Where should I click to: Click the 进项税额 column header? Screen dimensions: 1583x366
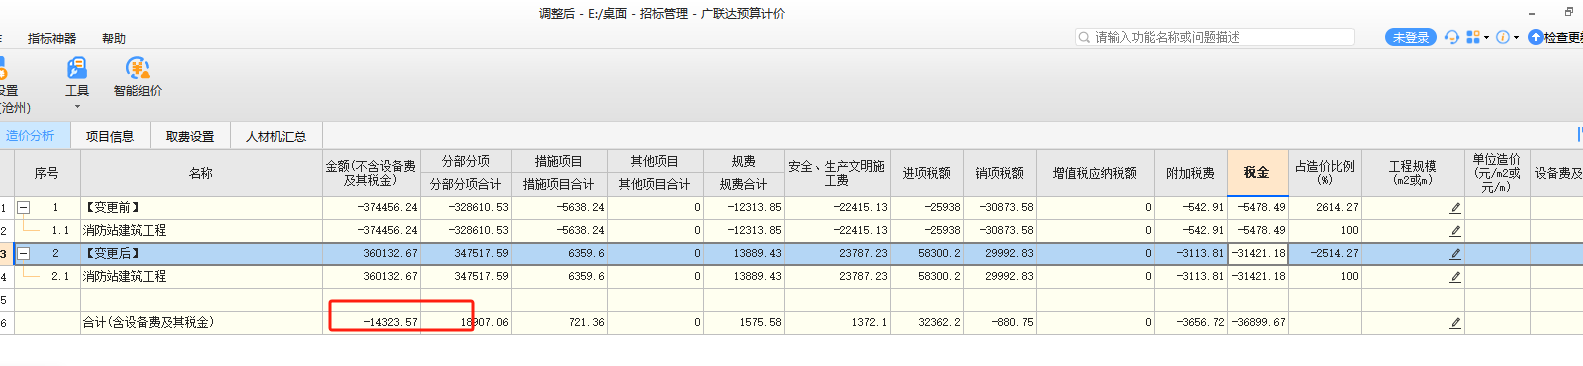tap(927, 173)
